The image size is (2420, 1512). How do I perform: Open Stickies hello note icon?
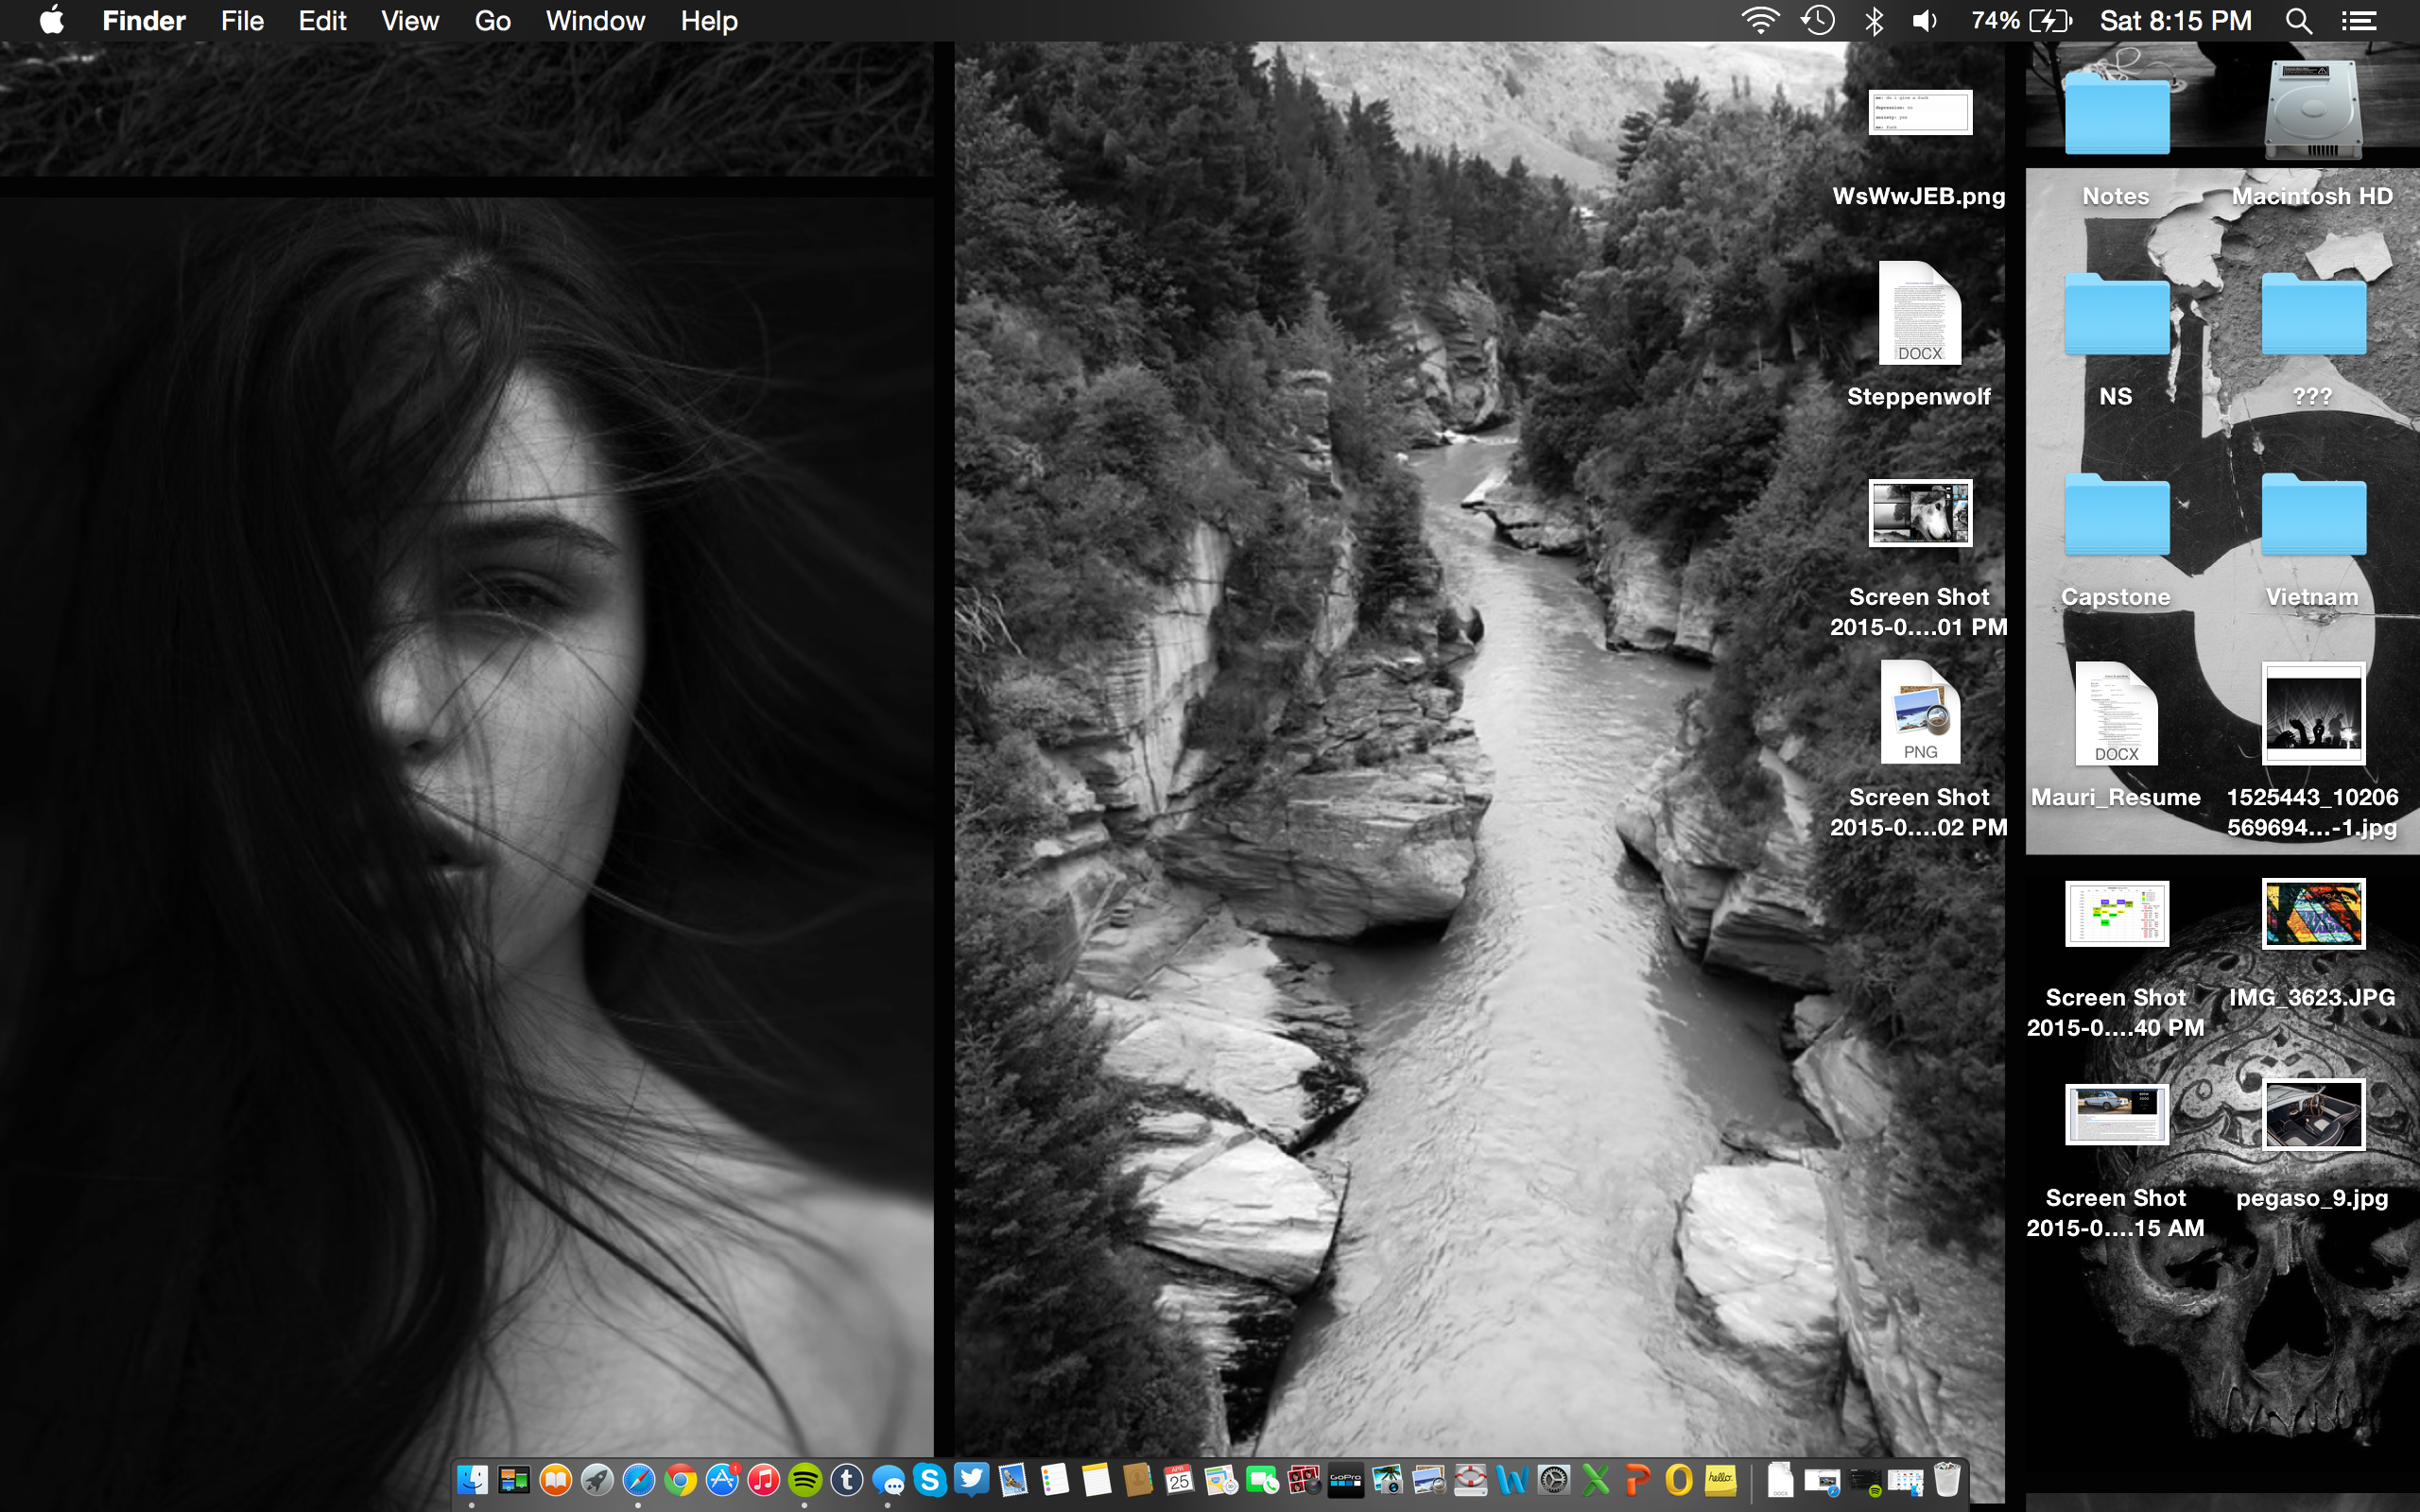coord(1721,1479)
